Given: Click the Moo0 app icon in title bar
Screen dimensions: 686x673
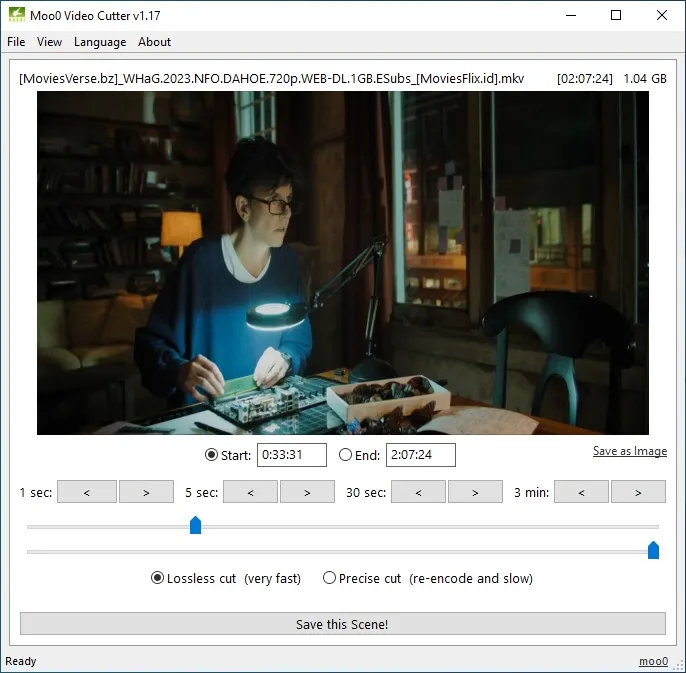Looking at the screenshot, I should 17,15.
